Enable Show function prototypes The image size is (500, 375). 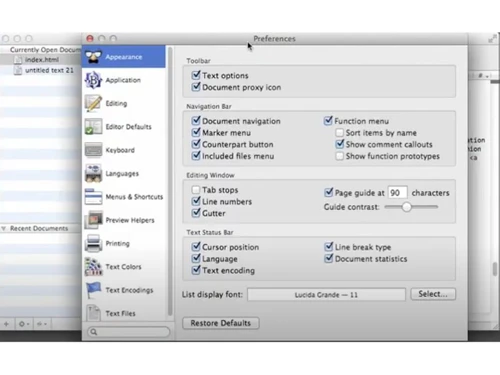pyautogui.click(x=340, y=156)
